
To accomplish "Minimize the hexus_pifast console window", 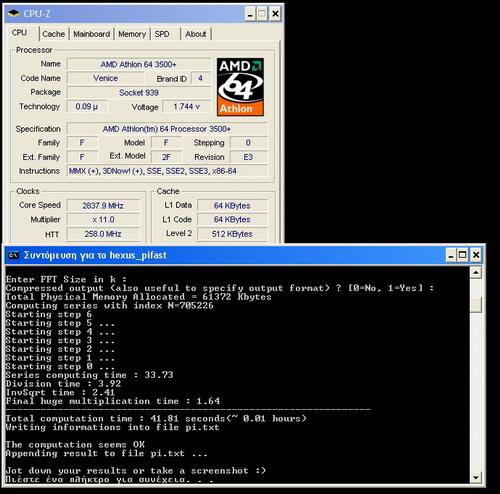I will [451, 255].
